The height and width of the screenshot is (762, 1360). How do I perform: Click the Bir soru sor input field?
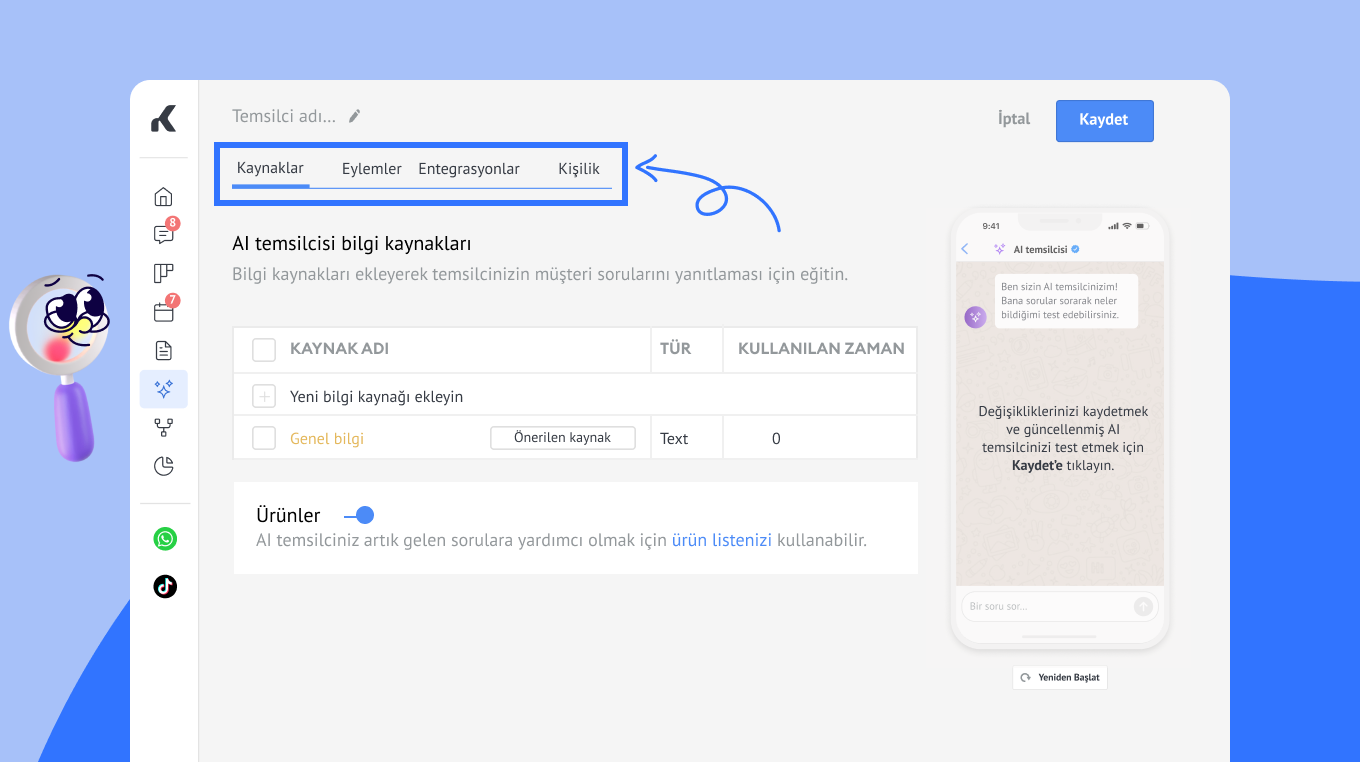click(1045, 606)
